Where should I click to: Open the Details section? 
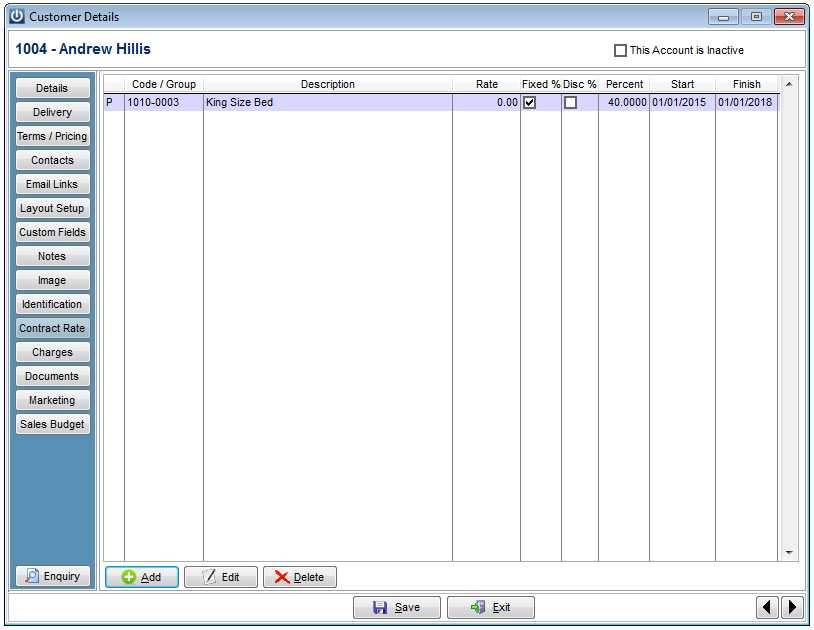pos(52,88)
